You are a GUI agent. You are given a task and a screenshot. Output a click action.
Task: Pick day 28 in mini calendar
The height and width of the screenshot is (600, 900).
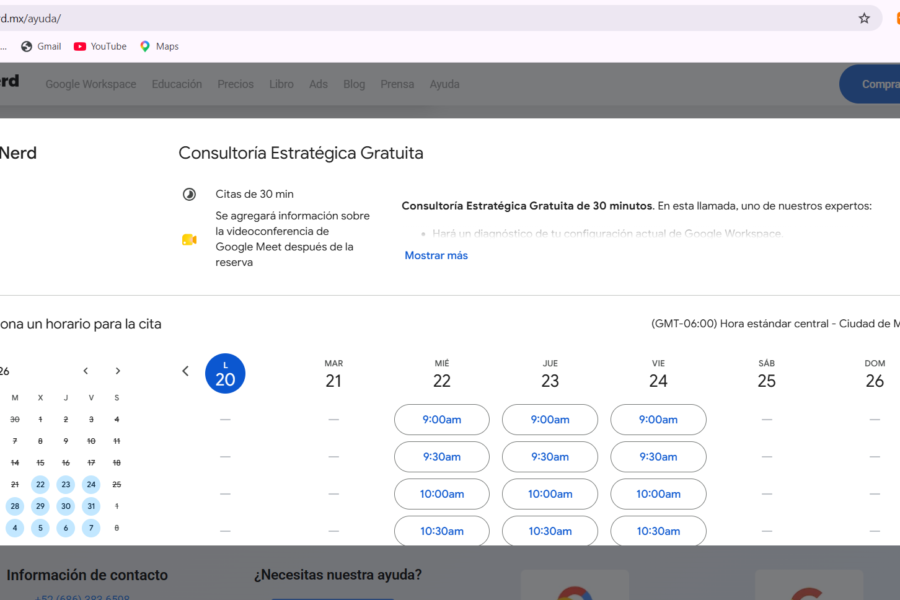click(x=15, y=506)
